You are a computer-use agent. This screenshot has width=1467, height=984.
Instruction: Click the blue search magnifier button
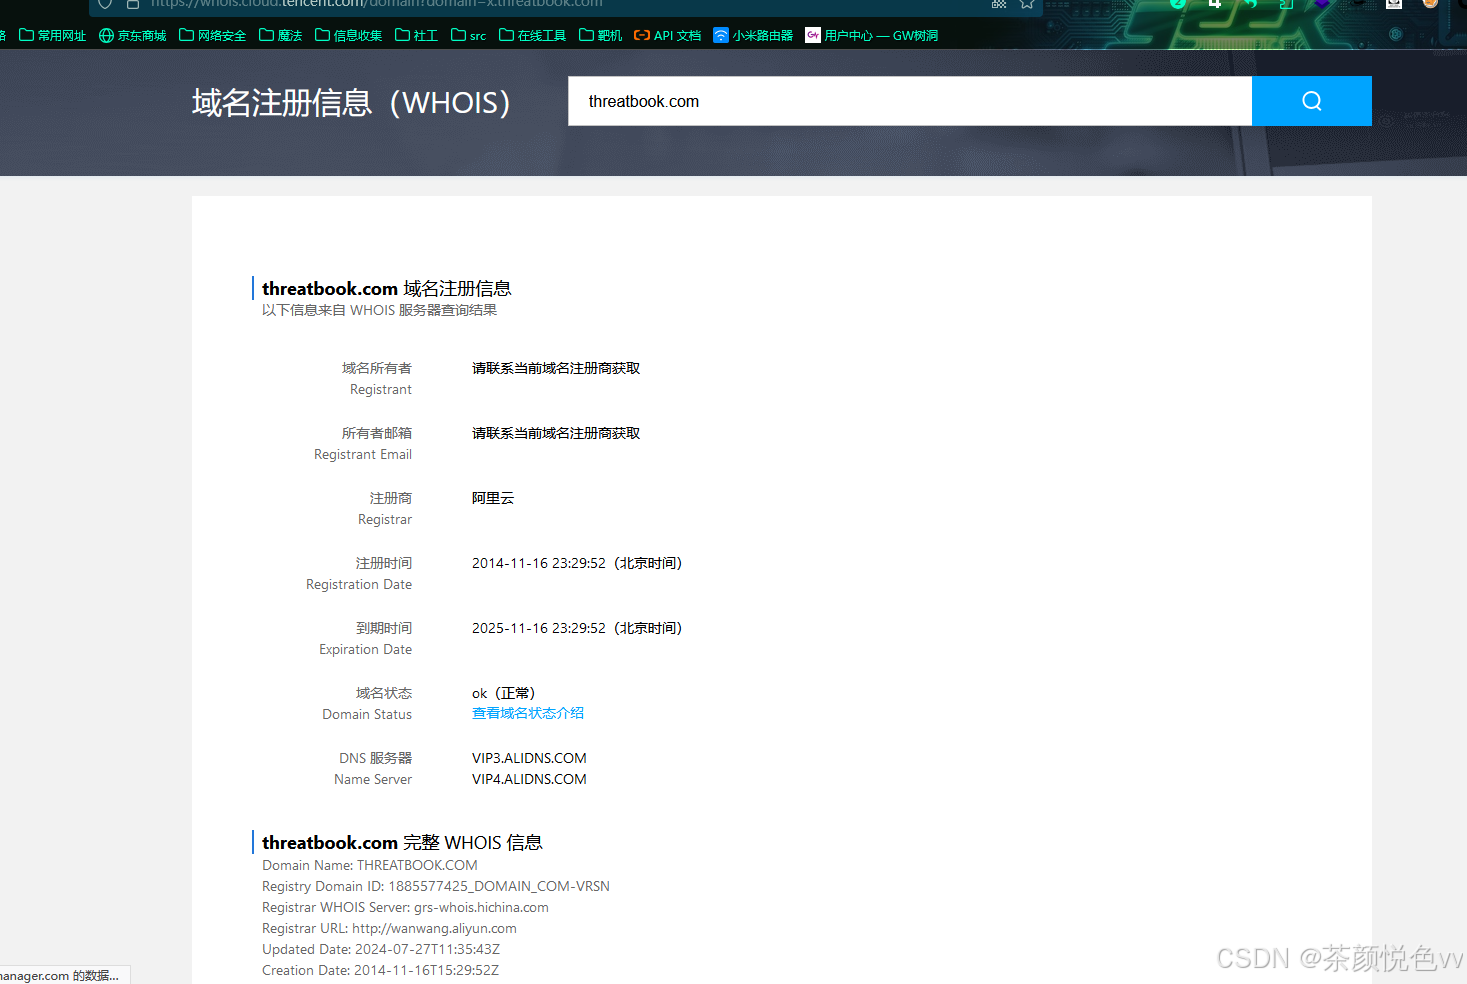(x=1311, y=101)
